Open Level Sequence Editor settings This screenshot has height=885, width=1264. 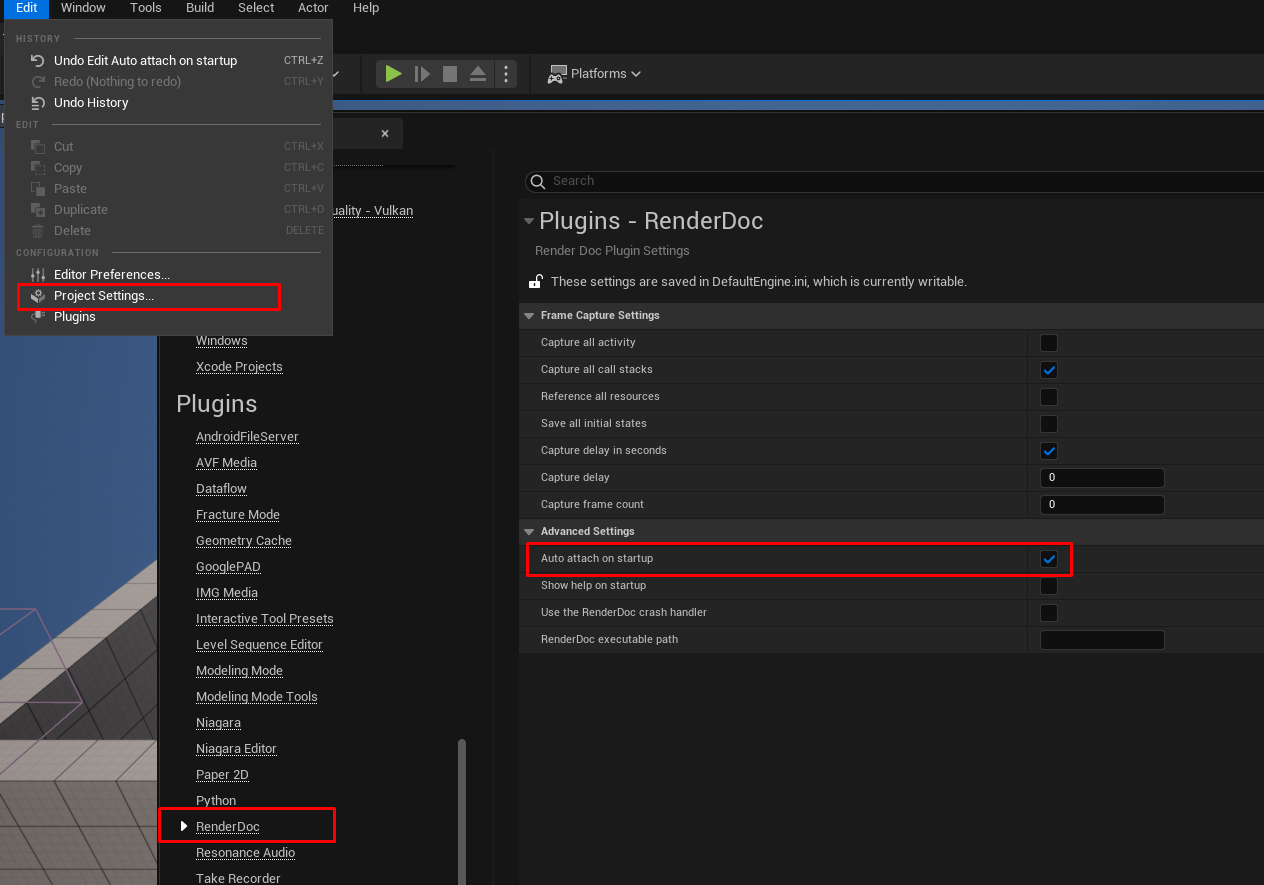(259, 645)
